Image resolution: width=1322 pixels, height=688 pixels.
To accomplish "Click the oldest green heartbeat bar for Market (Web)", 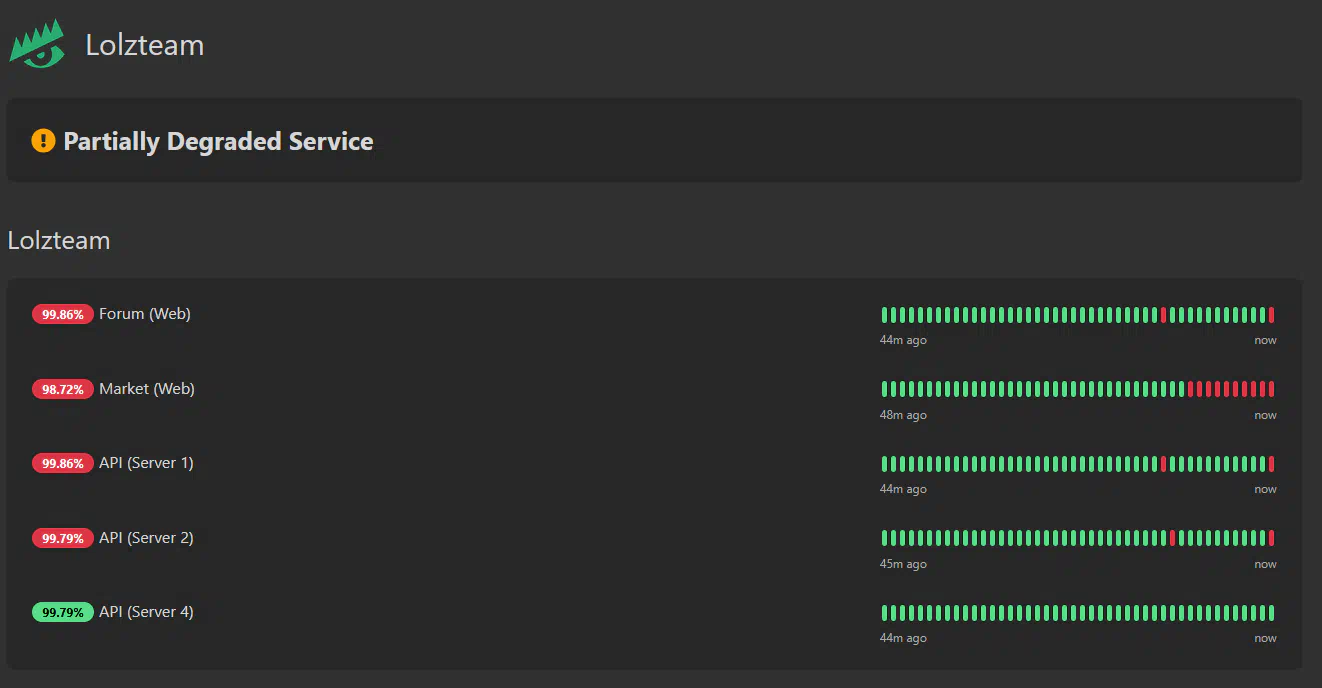I will 884,389.
